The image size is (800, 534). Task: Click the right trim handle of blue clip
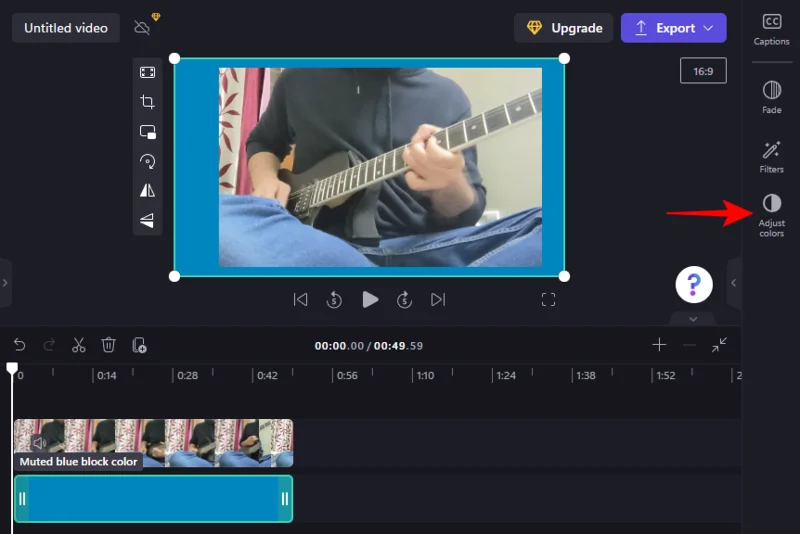point(285,499)
